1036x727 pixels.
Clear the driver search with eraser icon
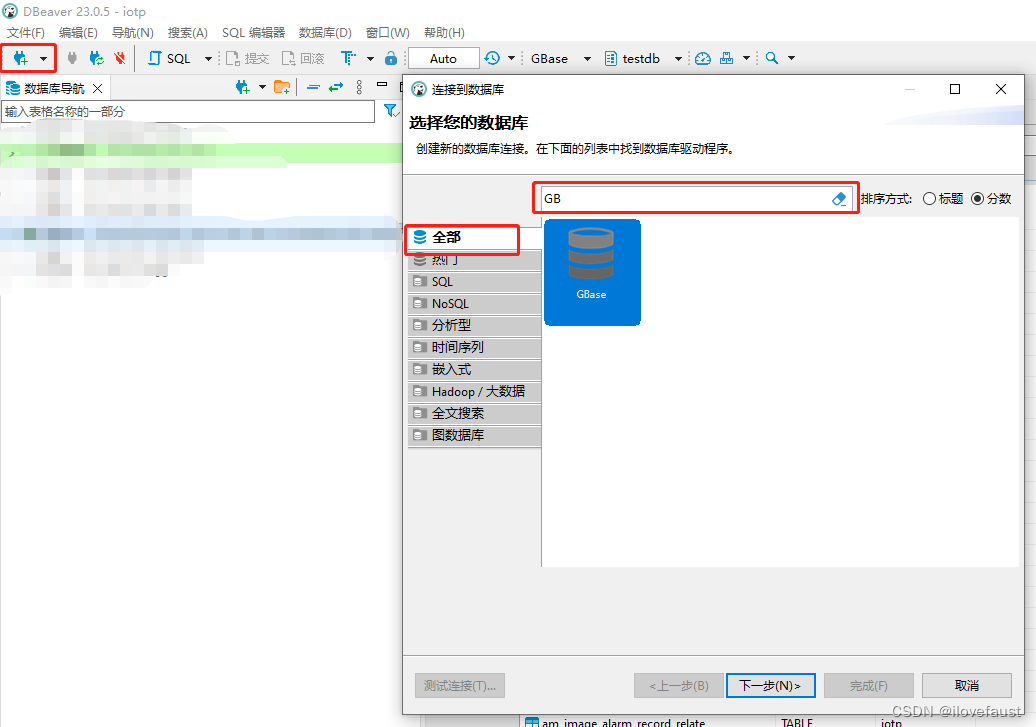[839, 199]
